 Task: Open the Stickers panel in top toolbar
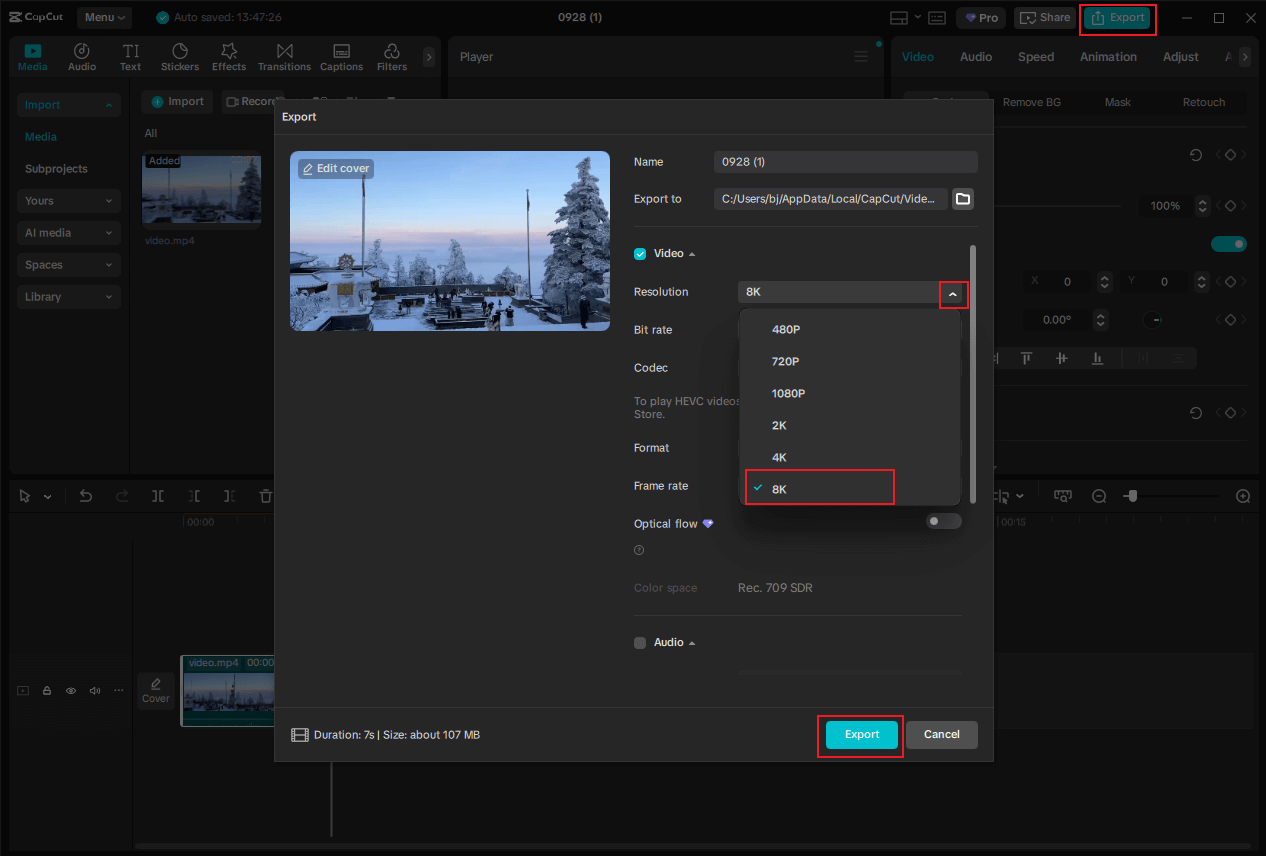[180, 57]
